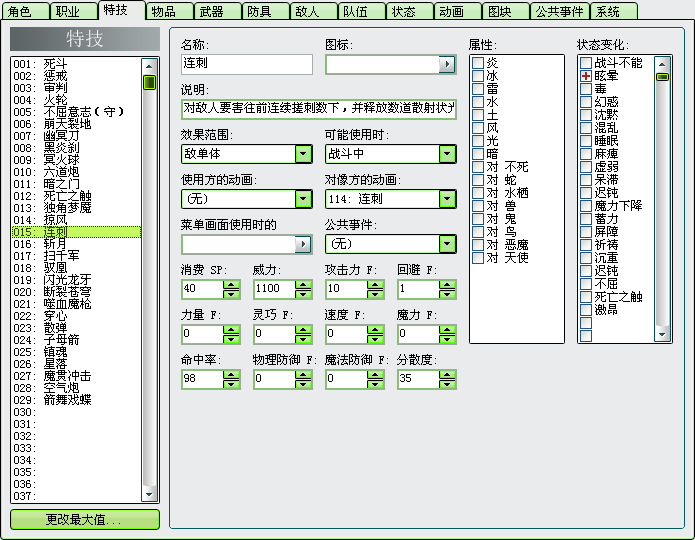The width and height of the screenshot is (695, 540).
Task: Click the 消费 SP spinner arrows
Action: [231, 289]
